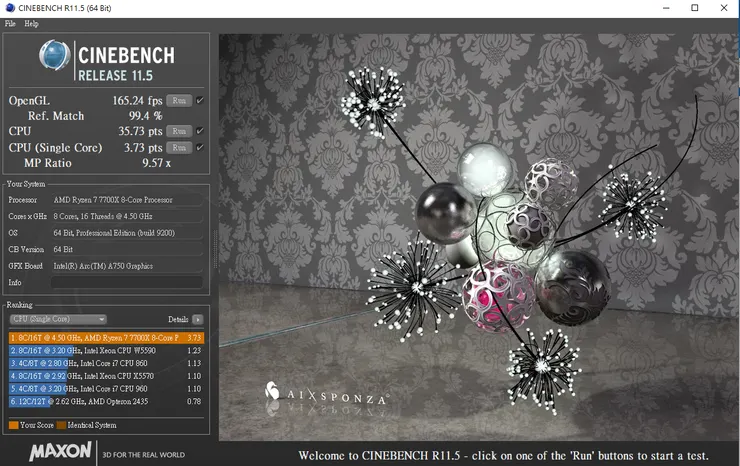Image resolution: width=740 pixels, height=466 pixels.
Task: Close the CINEBENCH window
Action: (724, 8)
